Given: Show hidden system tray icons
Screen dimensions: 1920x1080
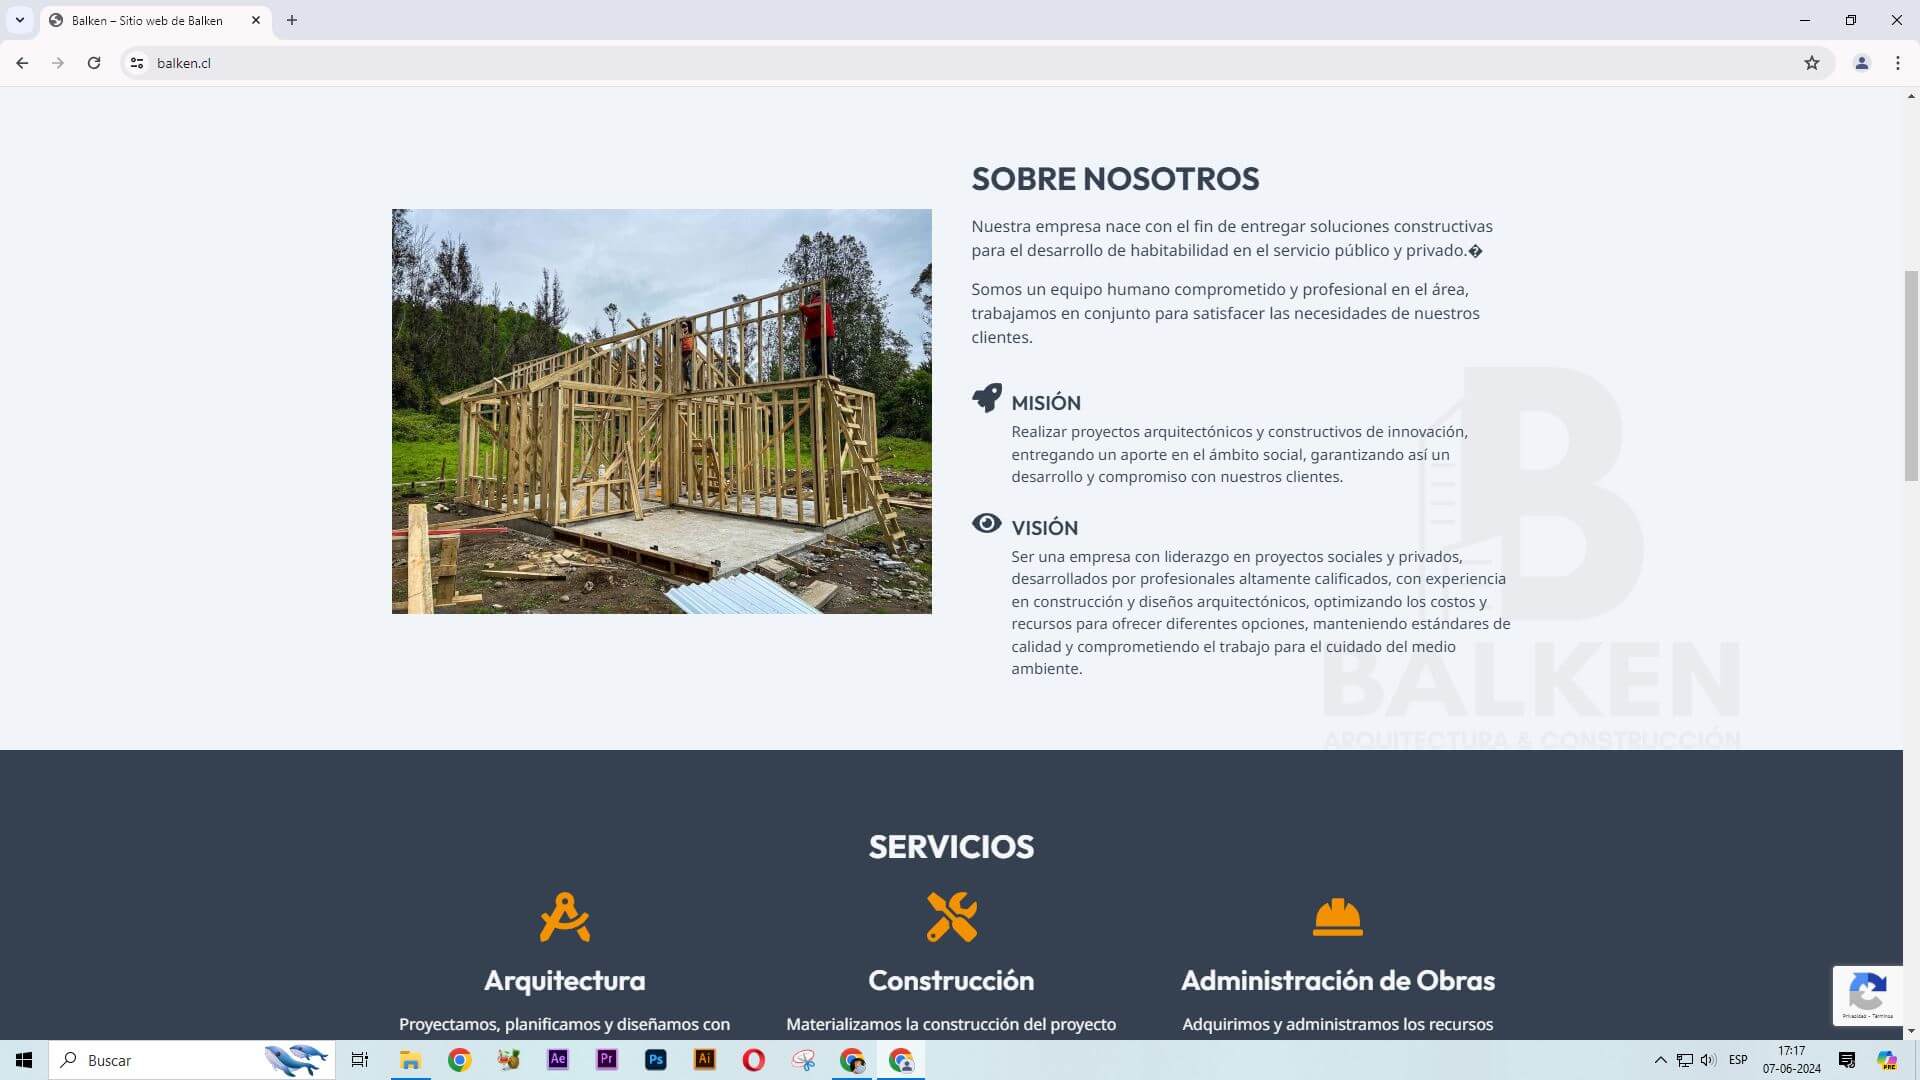Looking at the screenshot, I should pos(1660,1060).
